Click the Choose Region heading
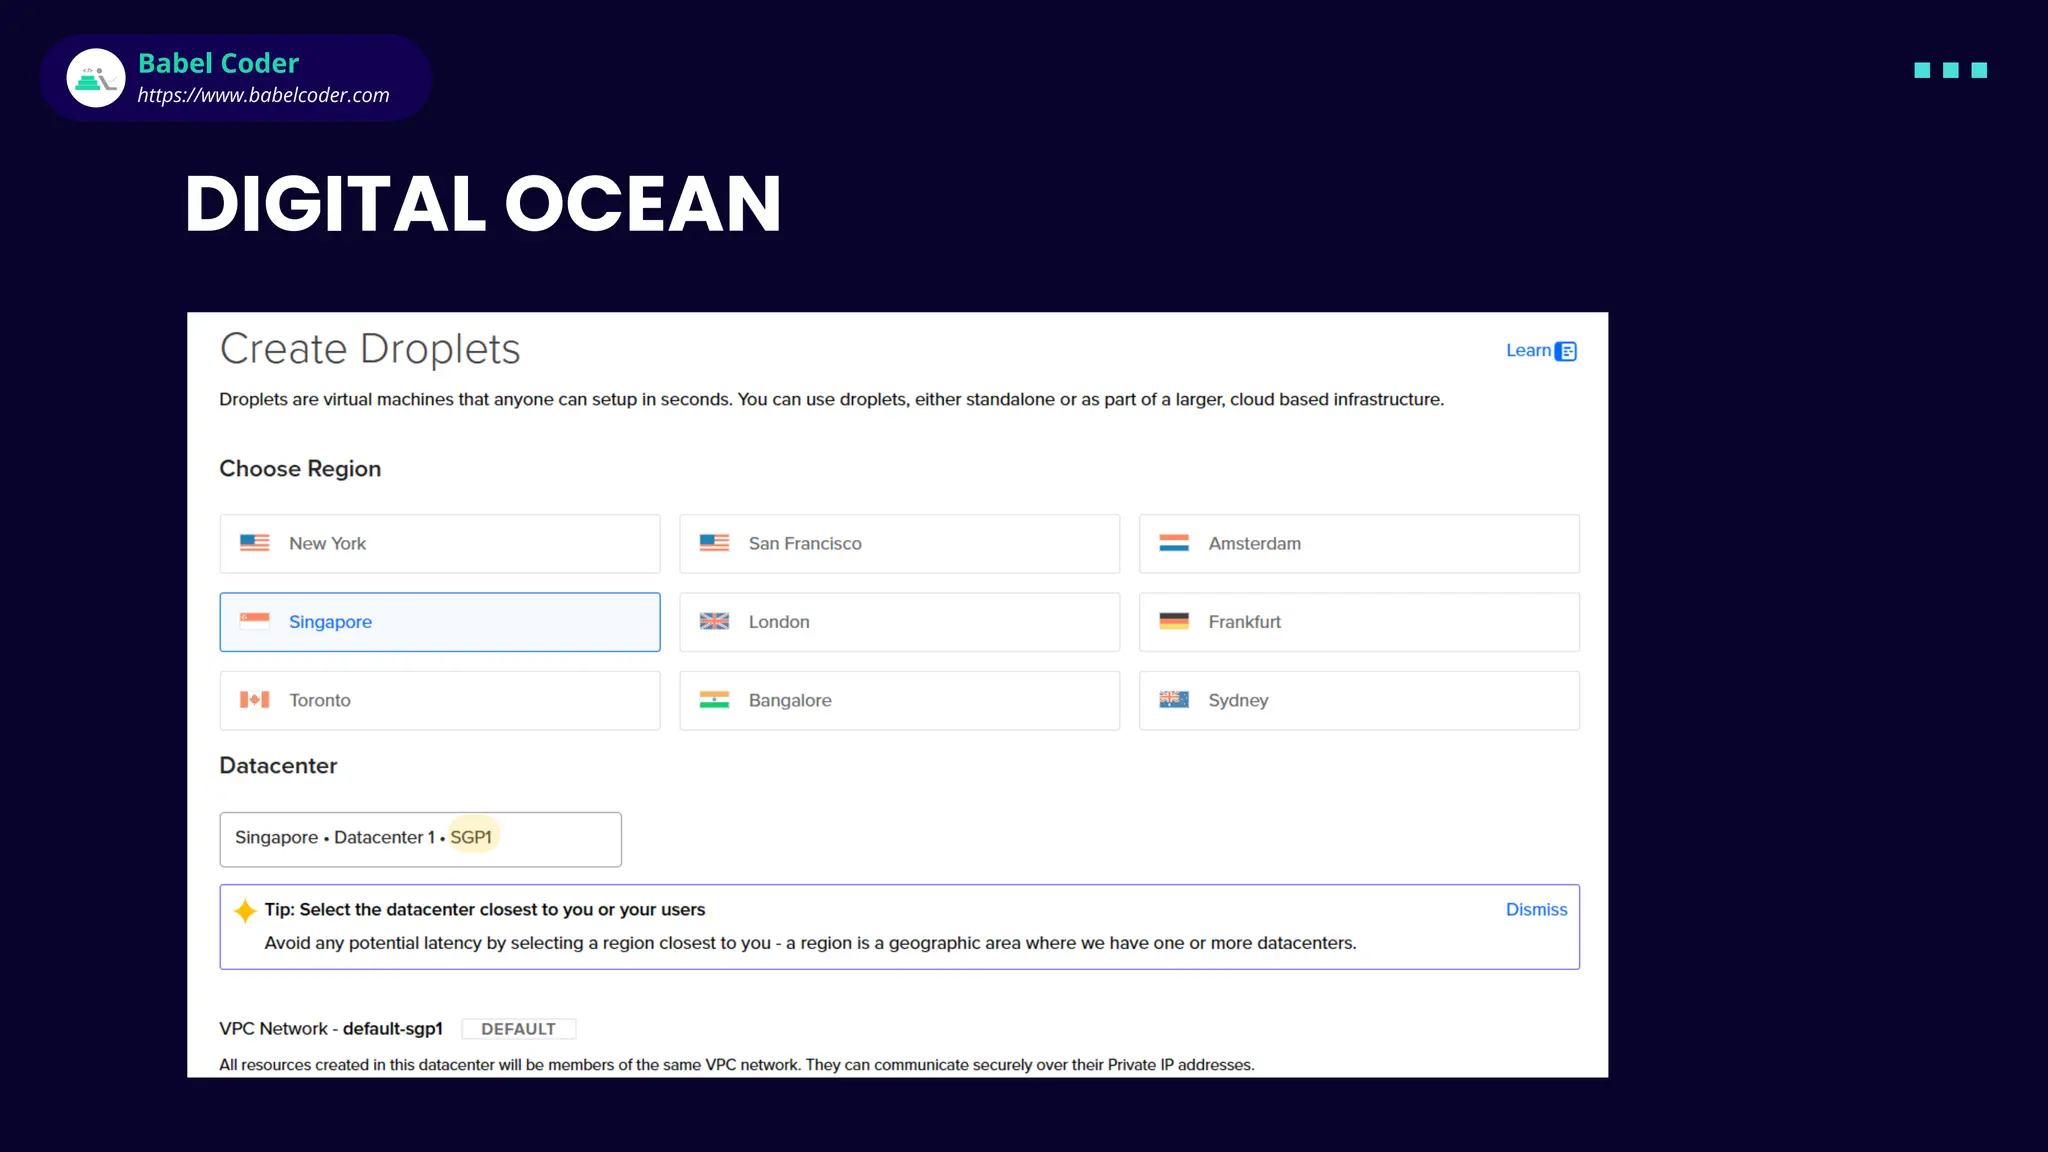The image size is (2048, 1152). click(300, 469)
